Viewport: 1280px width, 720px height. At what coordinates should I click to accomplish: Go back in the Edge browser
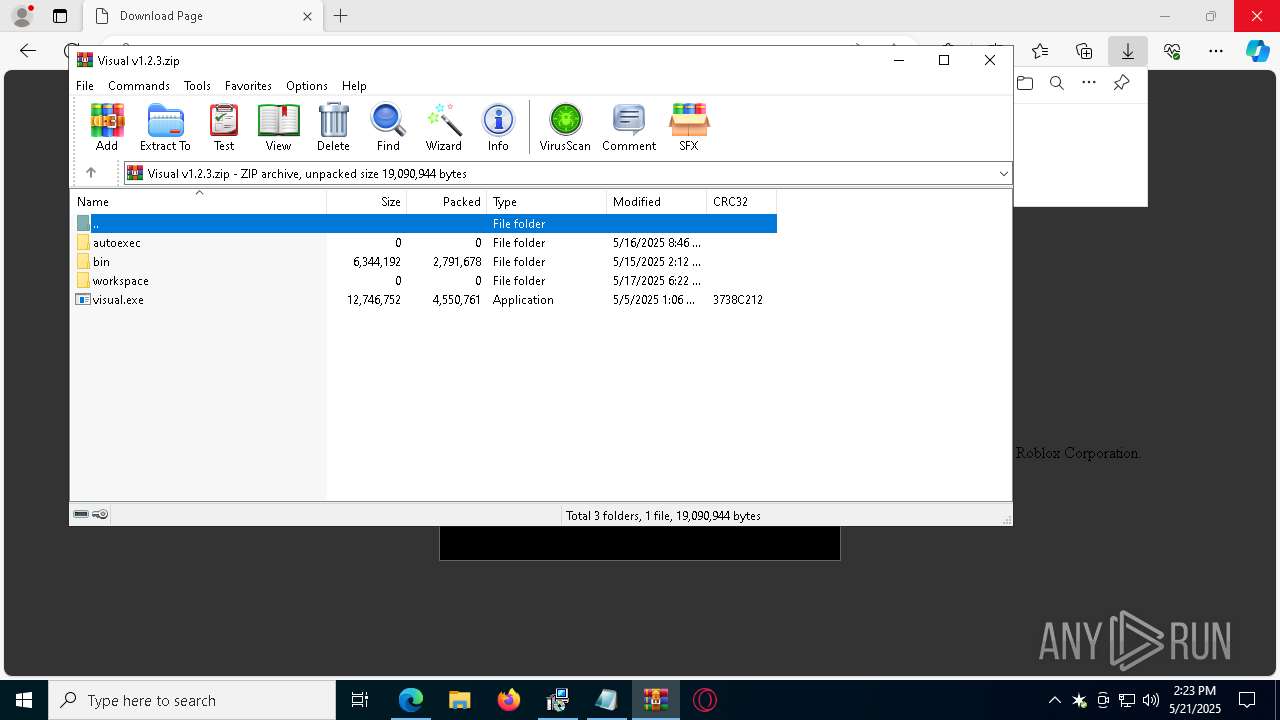[x=28, y=51]
